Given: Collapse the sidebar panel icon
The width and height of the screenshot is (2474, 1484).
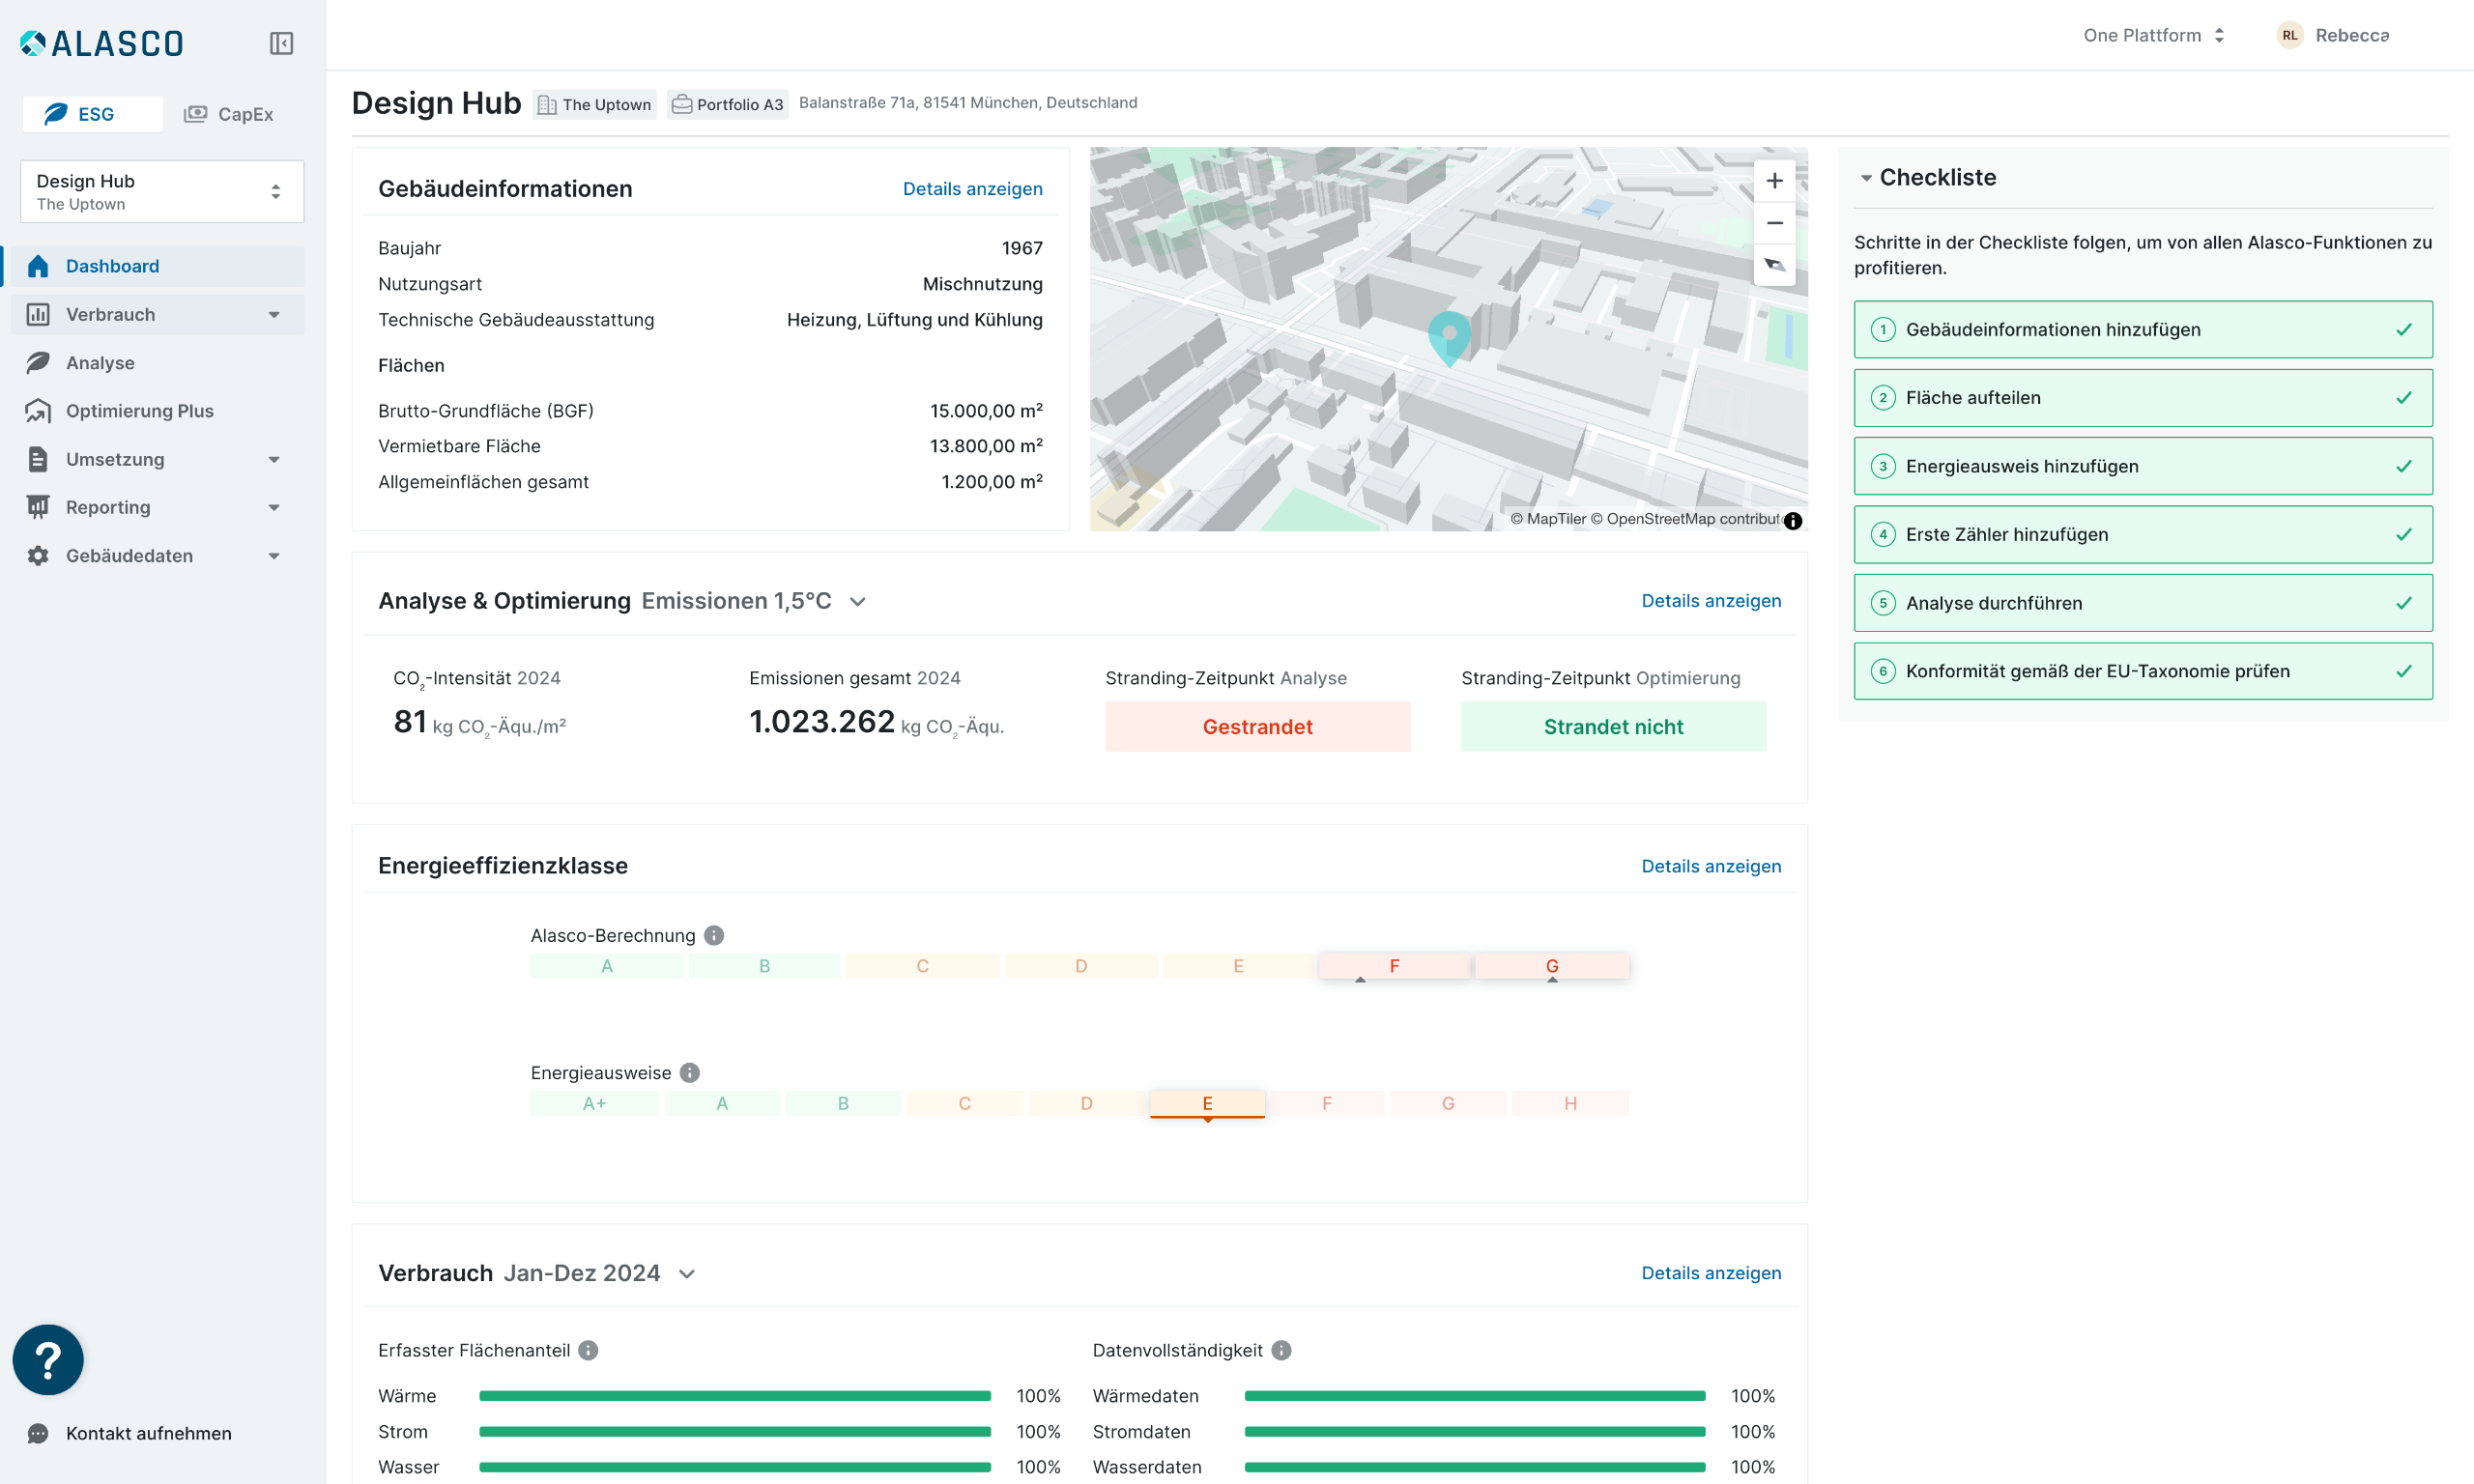Looking at the screenshot, I should tap(281, 43).
